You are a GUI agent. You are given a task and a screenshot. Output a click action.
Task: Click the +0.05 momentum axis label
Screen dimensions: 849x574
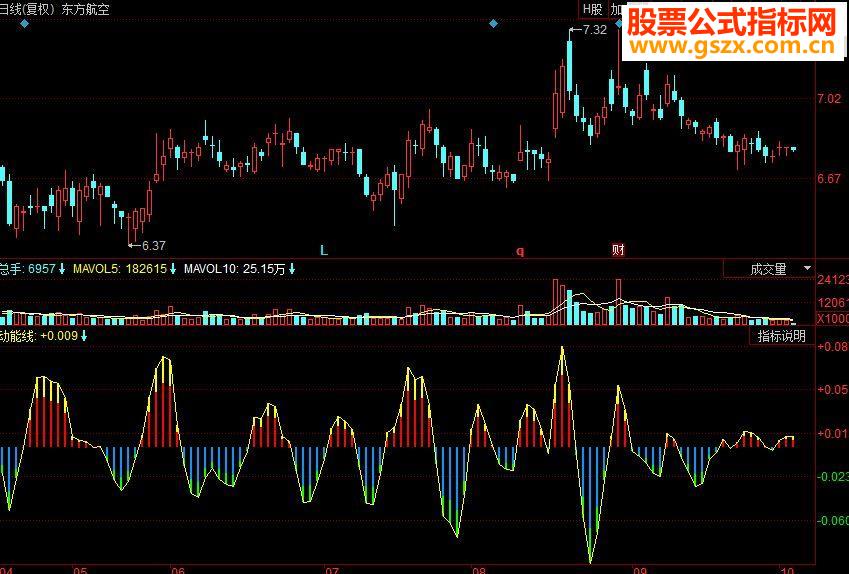833,389
